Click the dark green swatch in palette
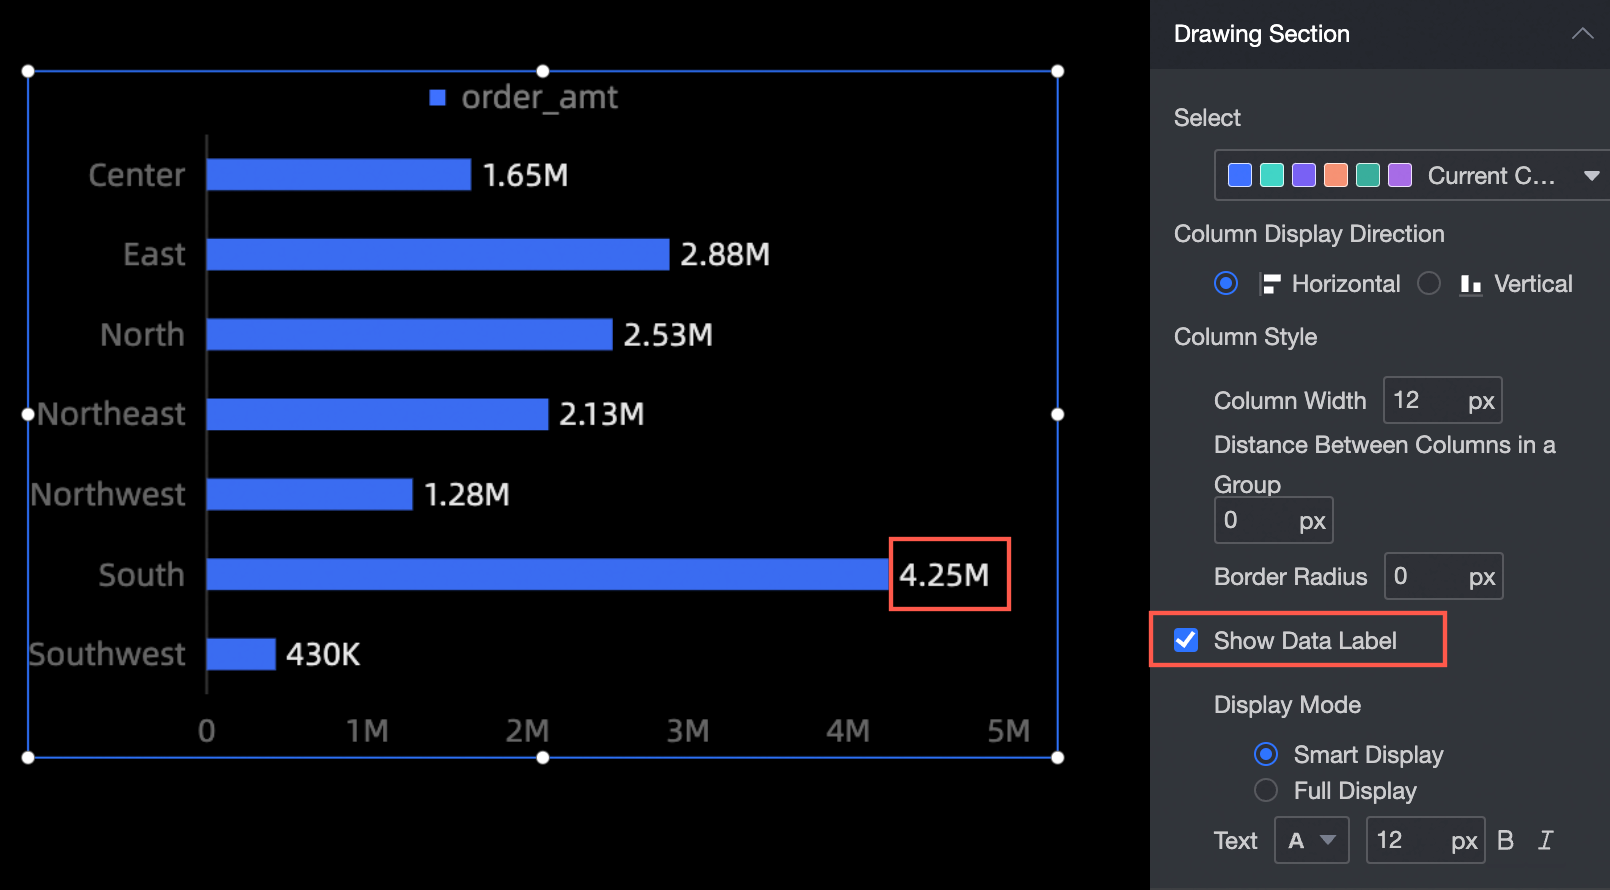Image resolution: width=1610 pixels, height=890 pixels. pos(1368,175)
